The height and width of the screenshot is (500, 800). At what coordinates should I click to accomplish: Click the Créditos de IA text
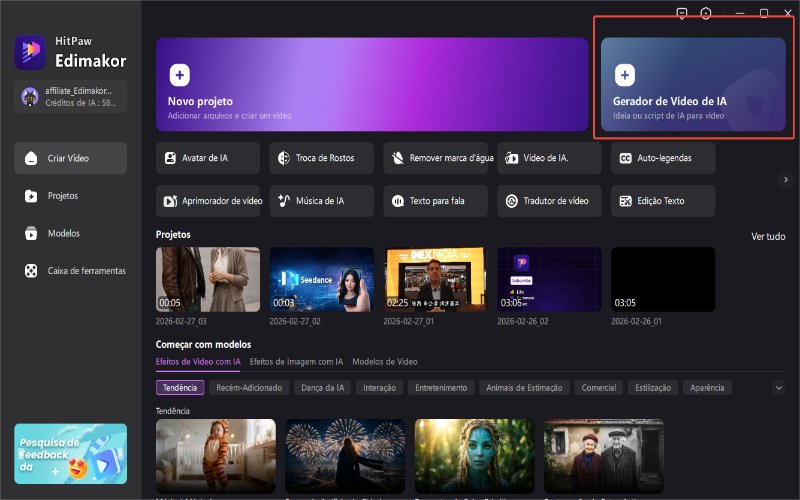[x=81, y=103]
